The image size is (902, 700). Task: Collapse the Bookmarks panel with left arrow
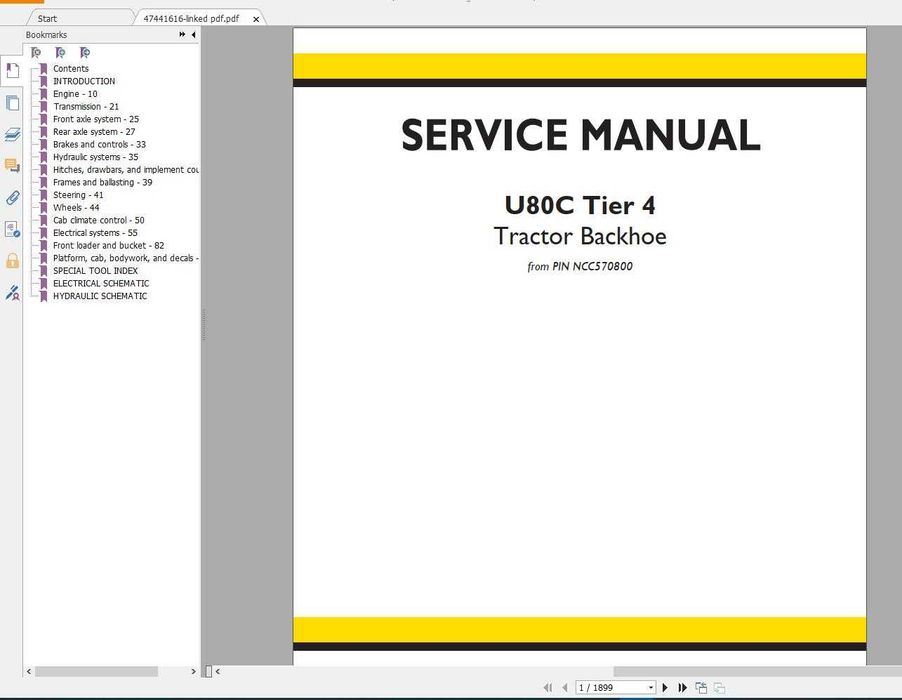[x=193, y=35]
